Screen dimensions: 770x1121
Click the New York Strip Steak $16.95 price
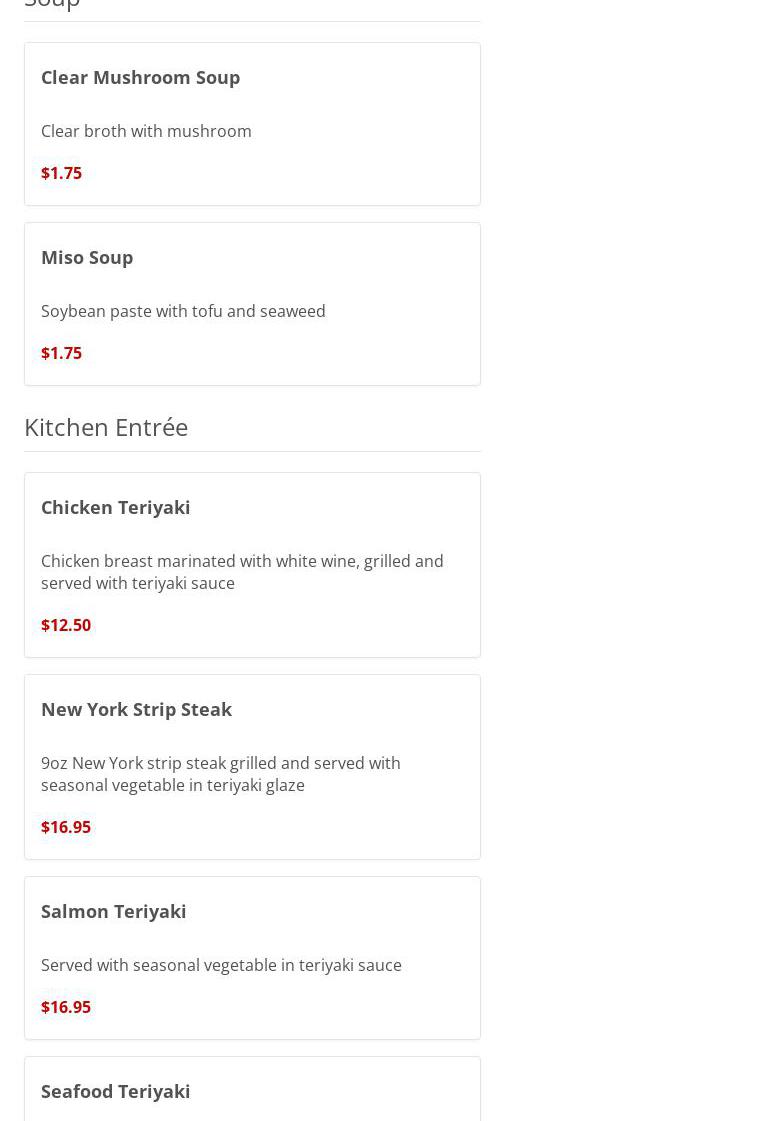point(66,827)
